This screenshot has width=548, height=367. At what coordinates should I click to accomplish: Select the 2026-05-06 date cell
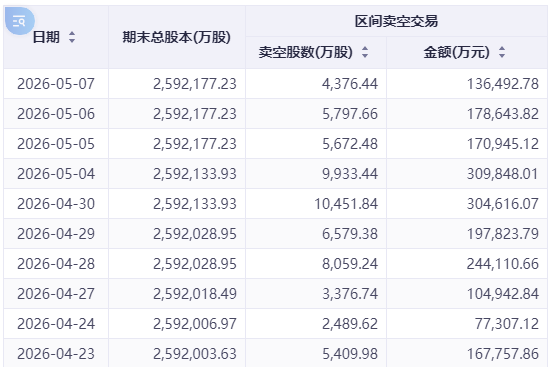56,114
